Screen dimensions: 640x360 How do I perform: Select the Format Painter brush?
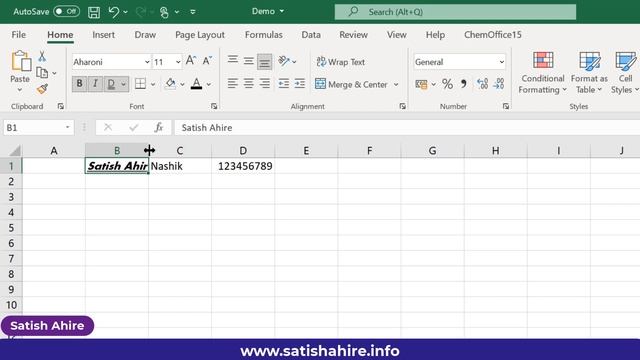(x=42, y=89)
